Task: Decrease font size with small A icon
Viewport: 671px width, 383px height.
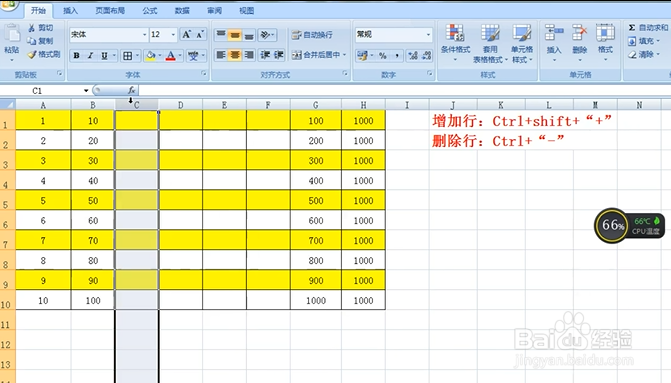Action: (200, 35)
